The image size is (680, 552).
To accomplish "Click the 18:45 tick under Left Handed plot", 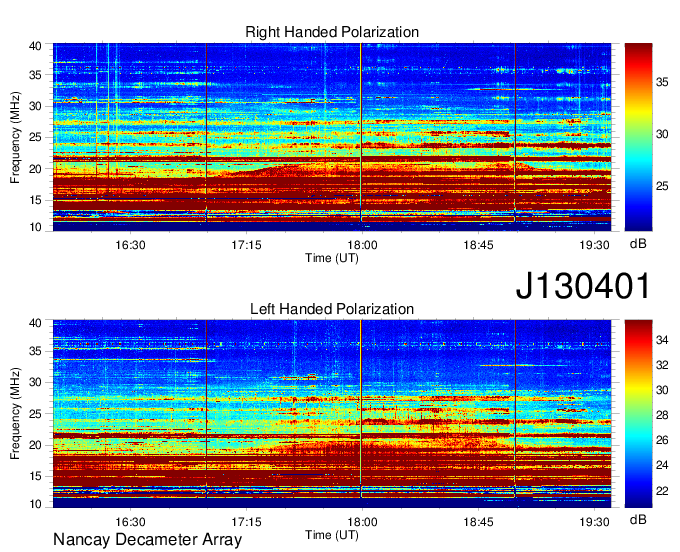I will click(478, 522).
